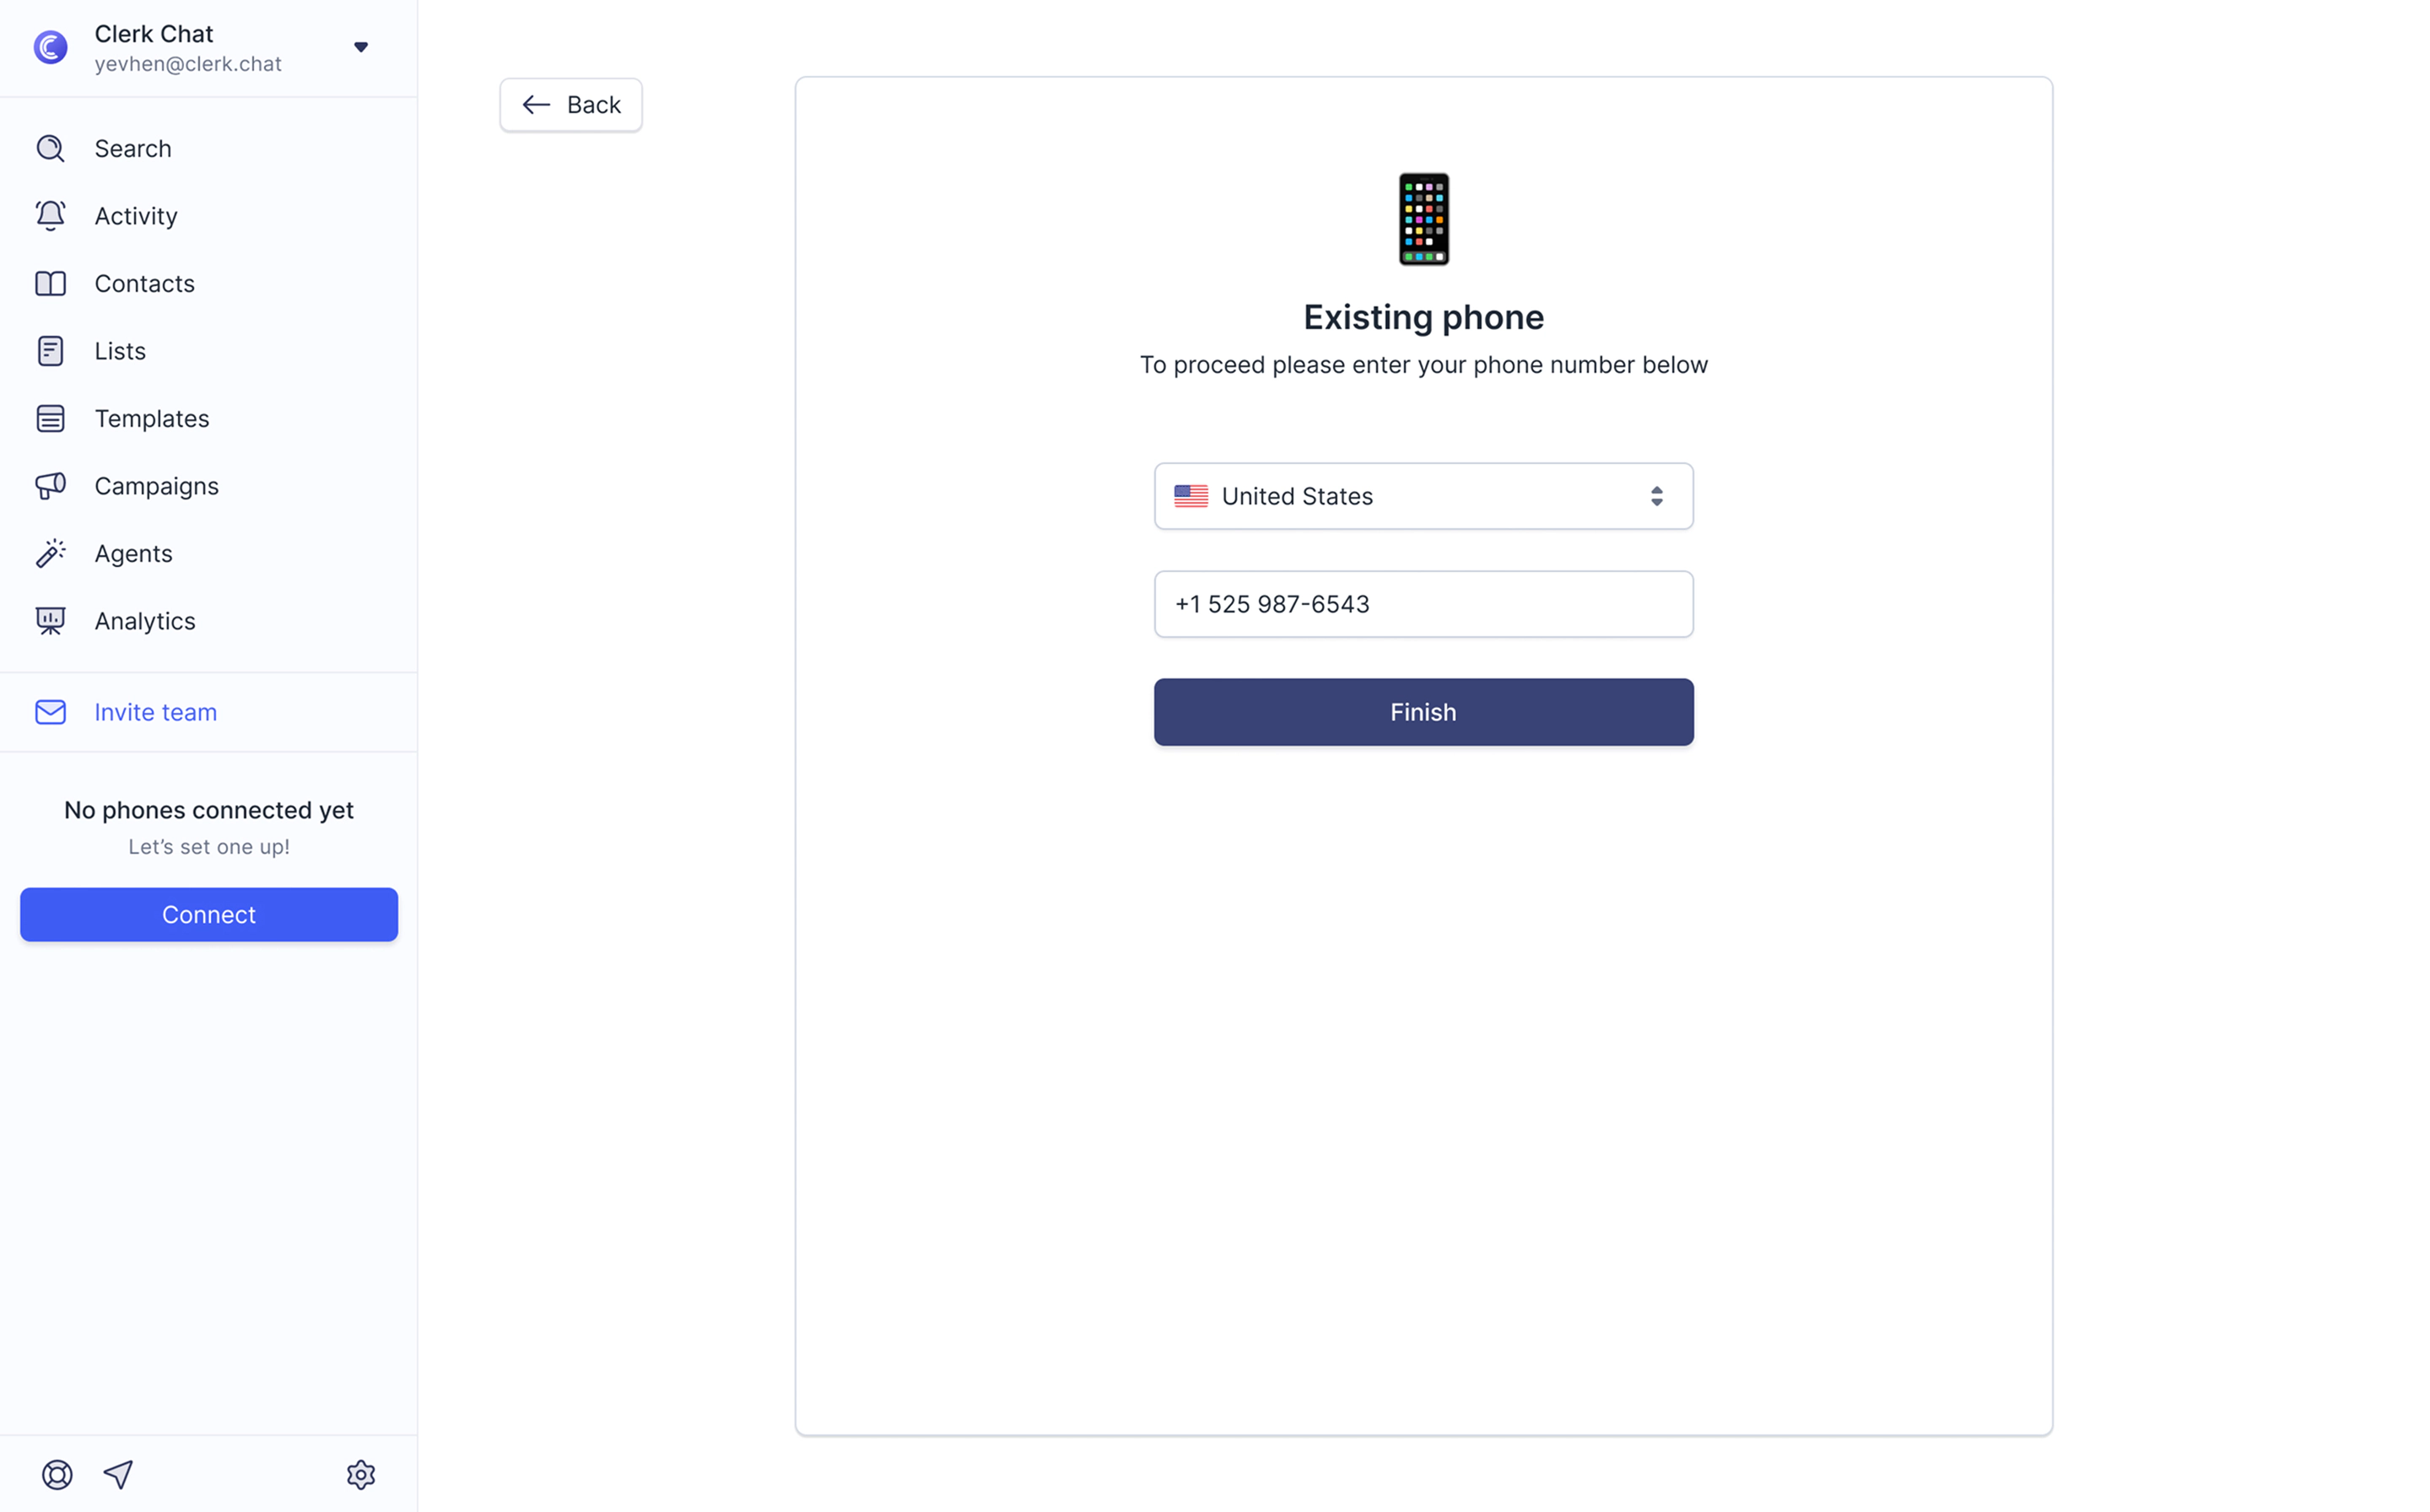Select the Invite team option
Image resolution: width=2430 pixels, height=1512 pixels.
[x=156, y=712]
